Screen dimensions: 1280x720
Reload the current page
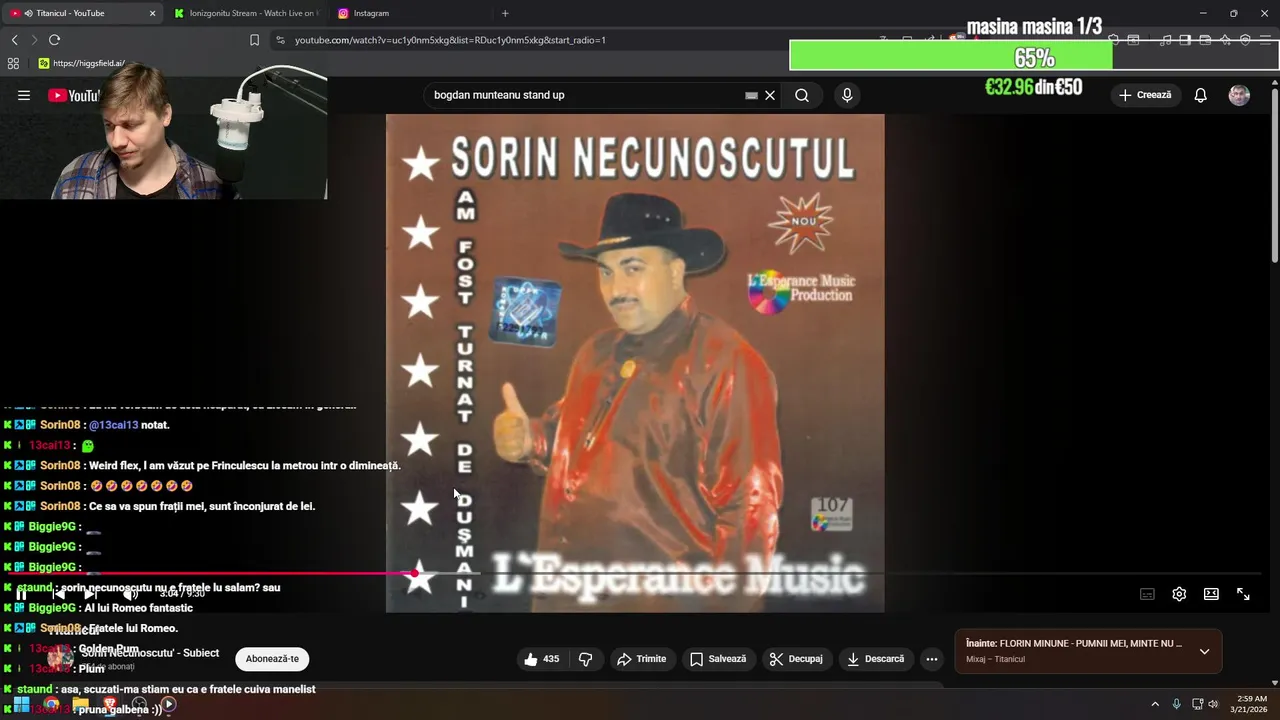[54, 40]
